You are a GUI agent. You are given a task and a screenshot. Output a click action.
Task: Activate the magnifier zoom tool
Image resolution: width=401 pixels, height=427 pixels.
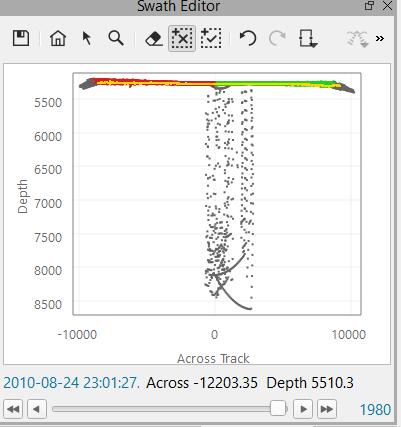[116, 38]
